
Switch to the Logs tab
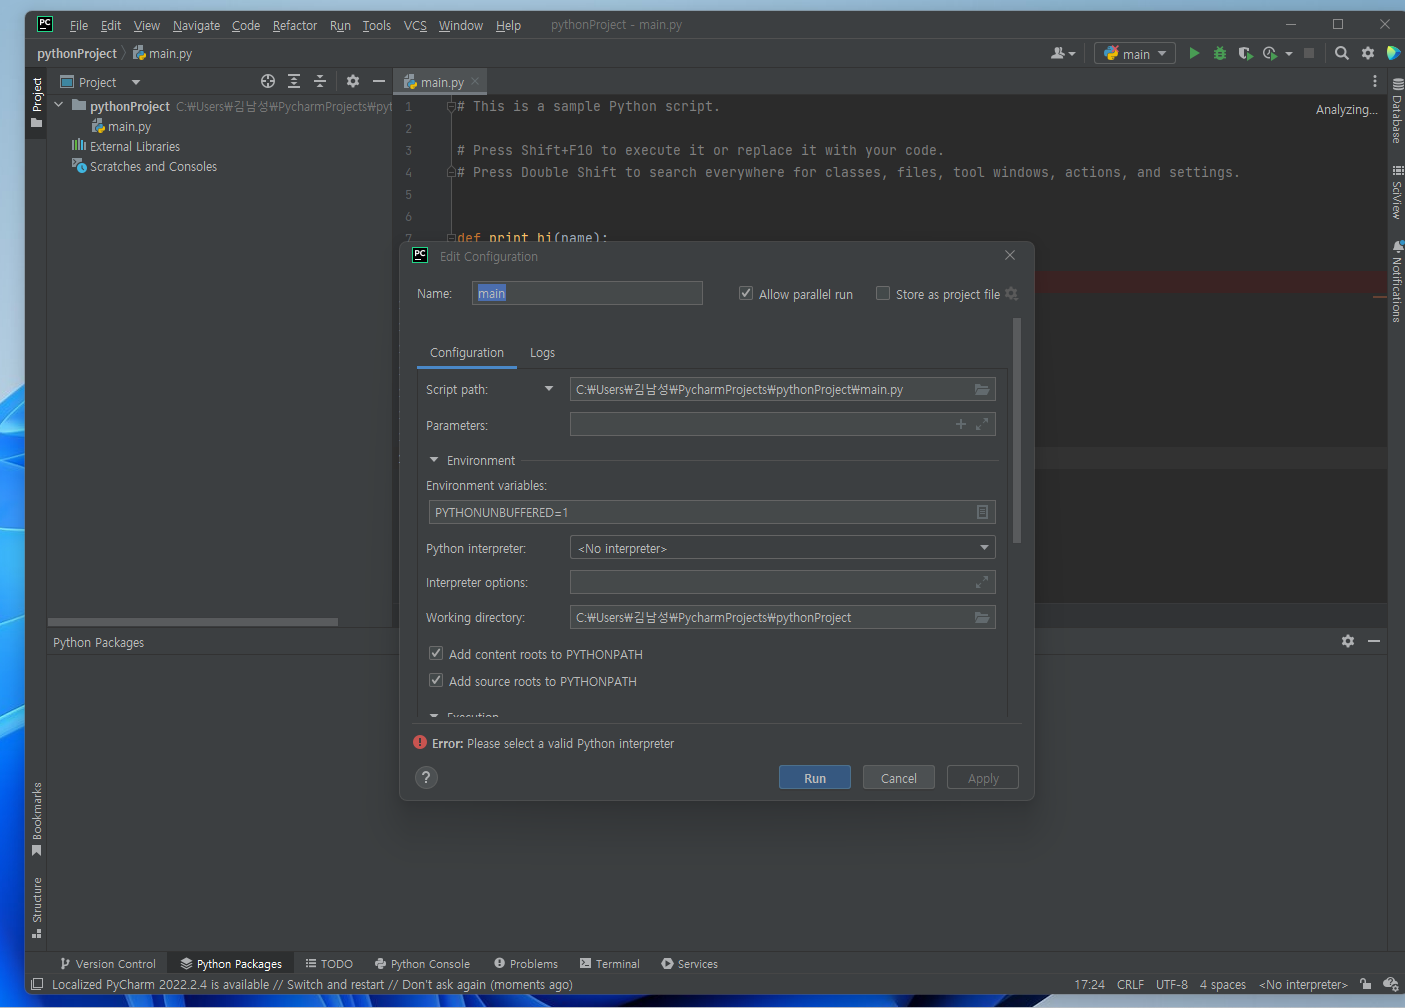[542, 352]
